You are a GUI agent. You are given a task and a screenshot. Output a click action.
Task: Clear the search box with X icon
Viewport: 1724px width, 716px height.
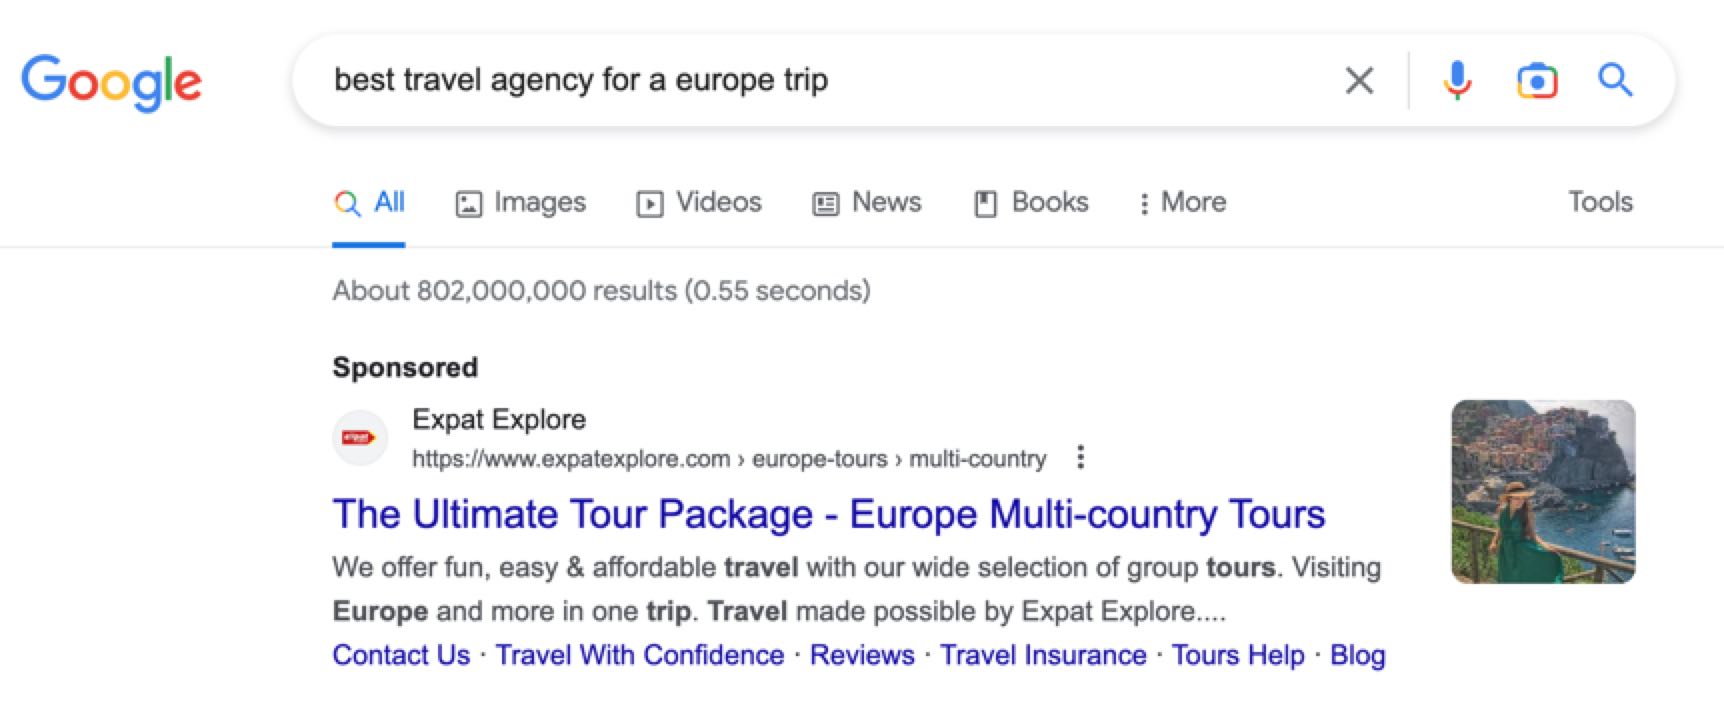pos(1359,80)
